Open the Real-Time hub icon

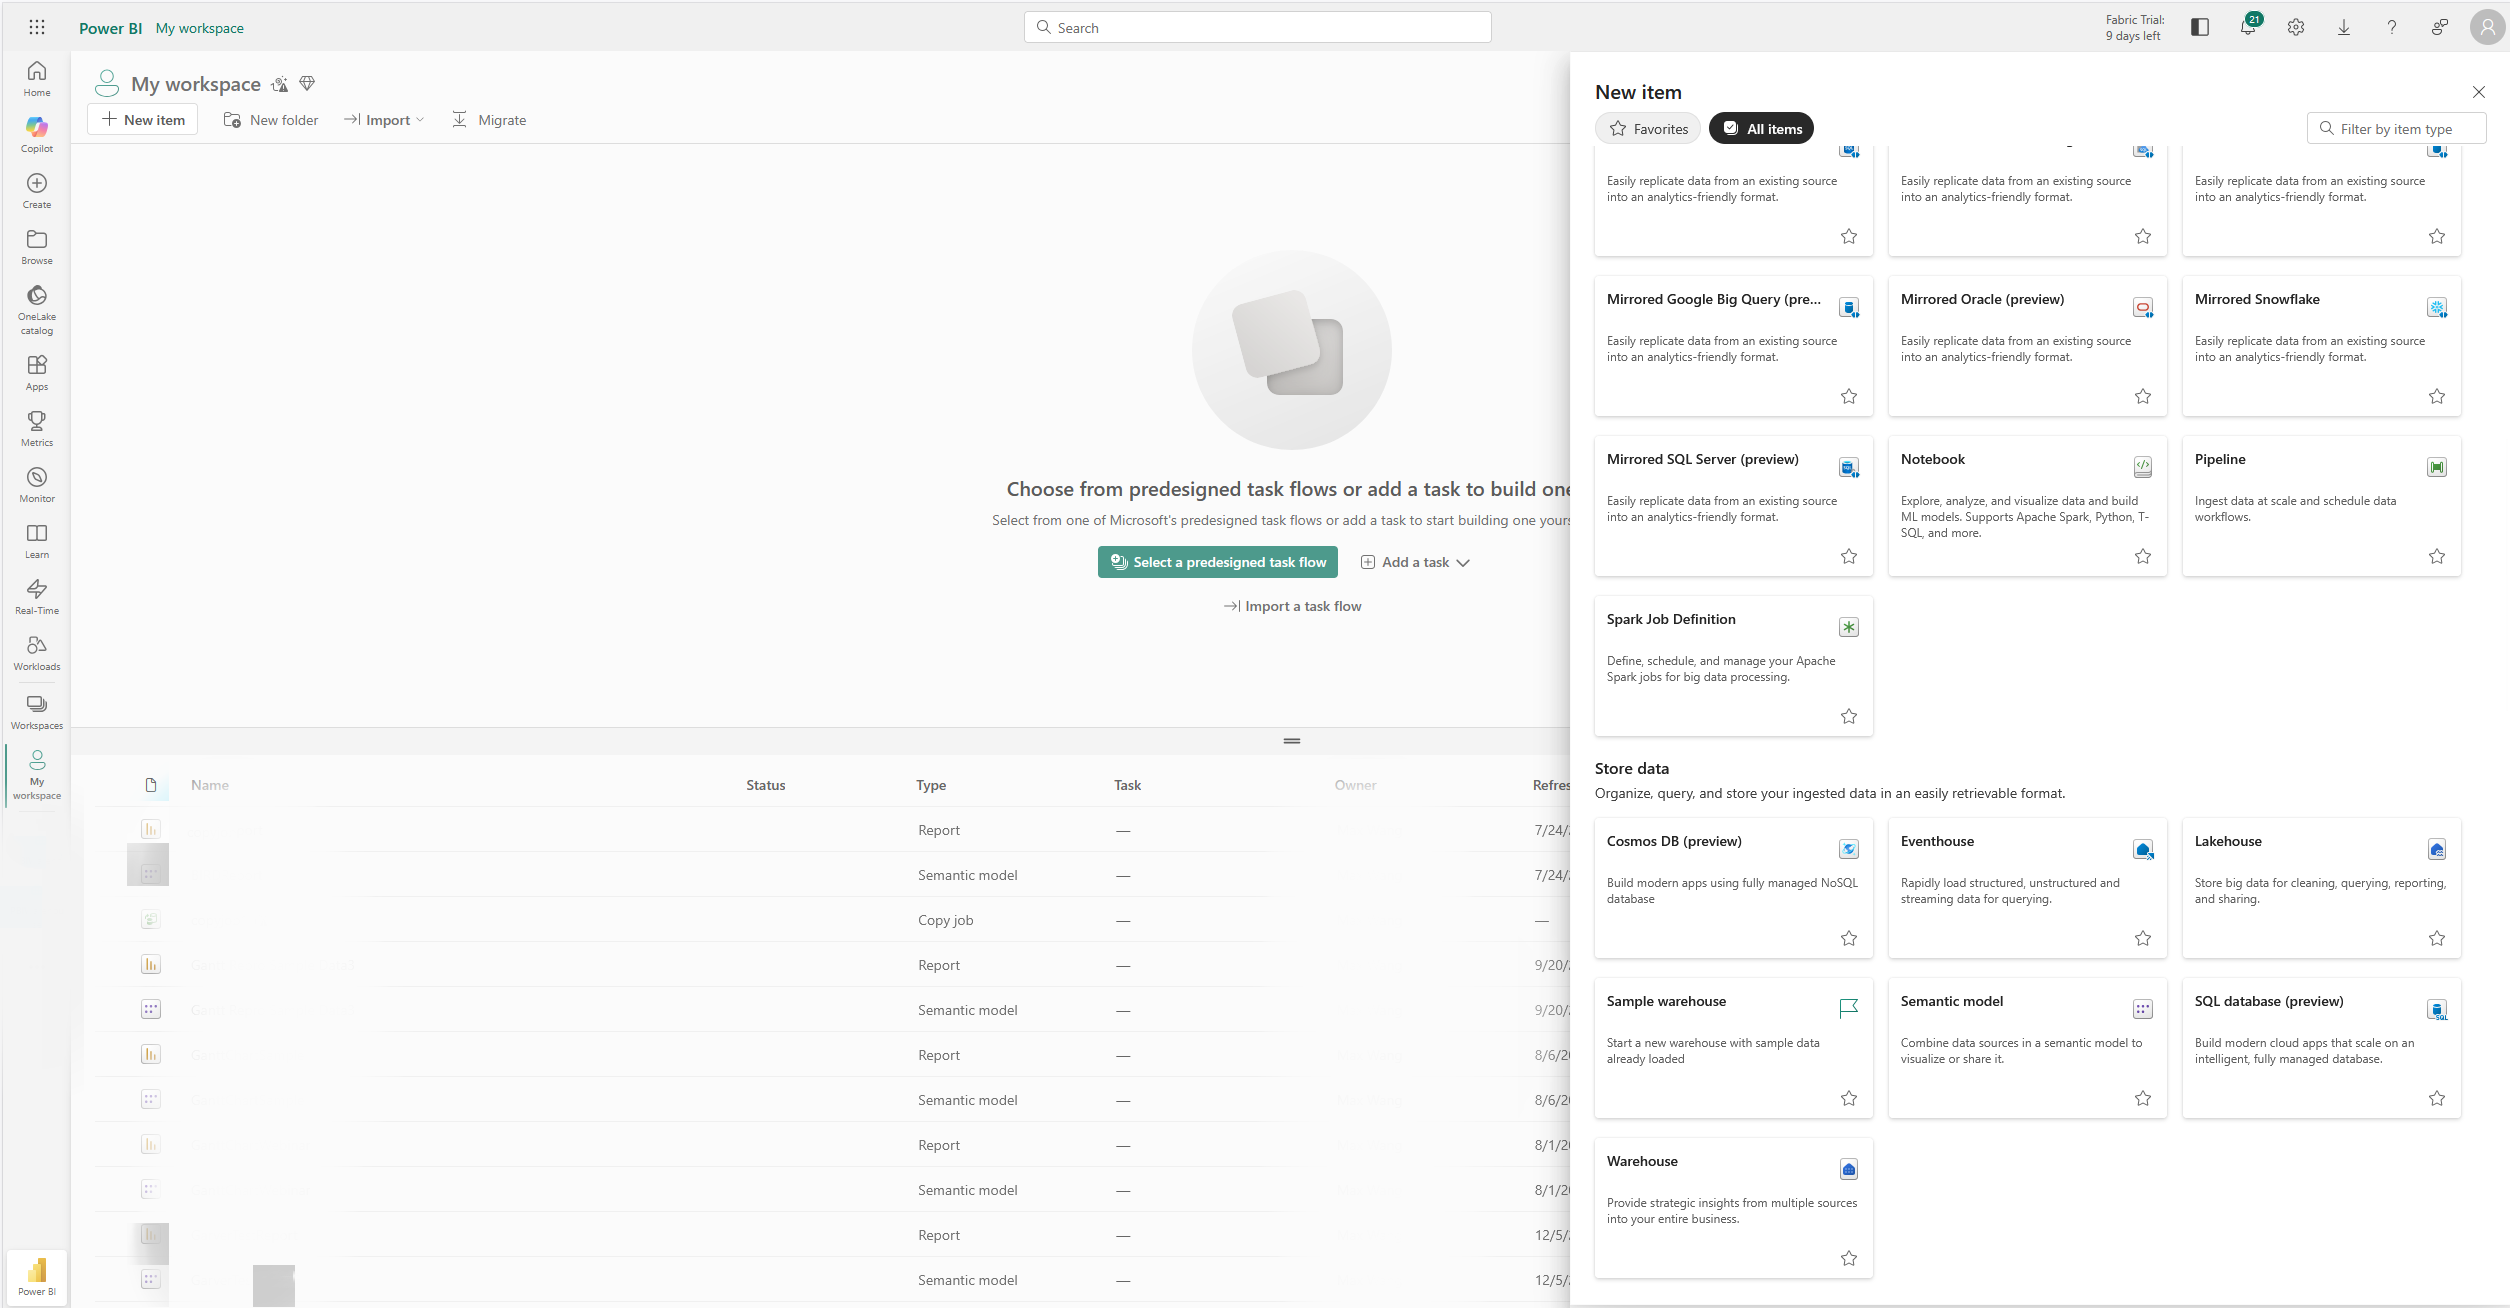37,596
